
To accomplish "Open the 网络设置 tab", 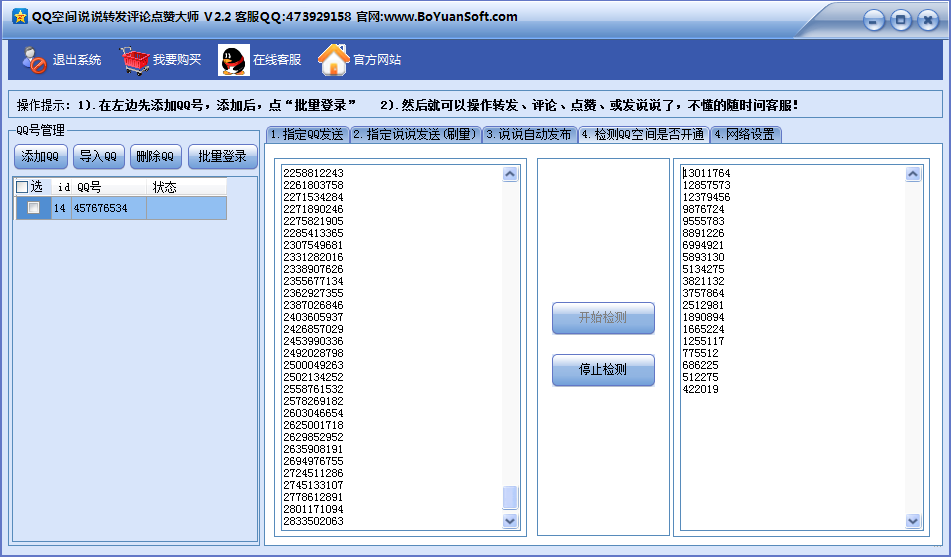I will pyautogui.click(x=745, y=134).
